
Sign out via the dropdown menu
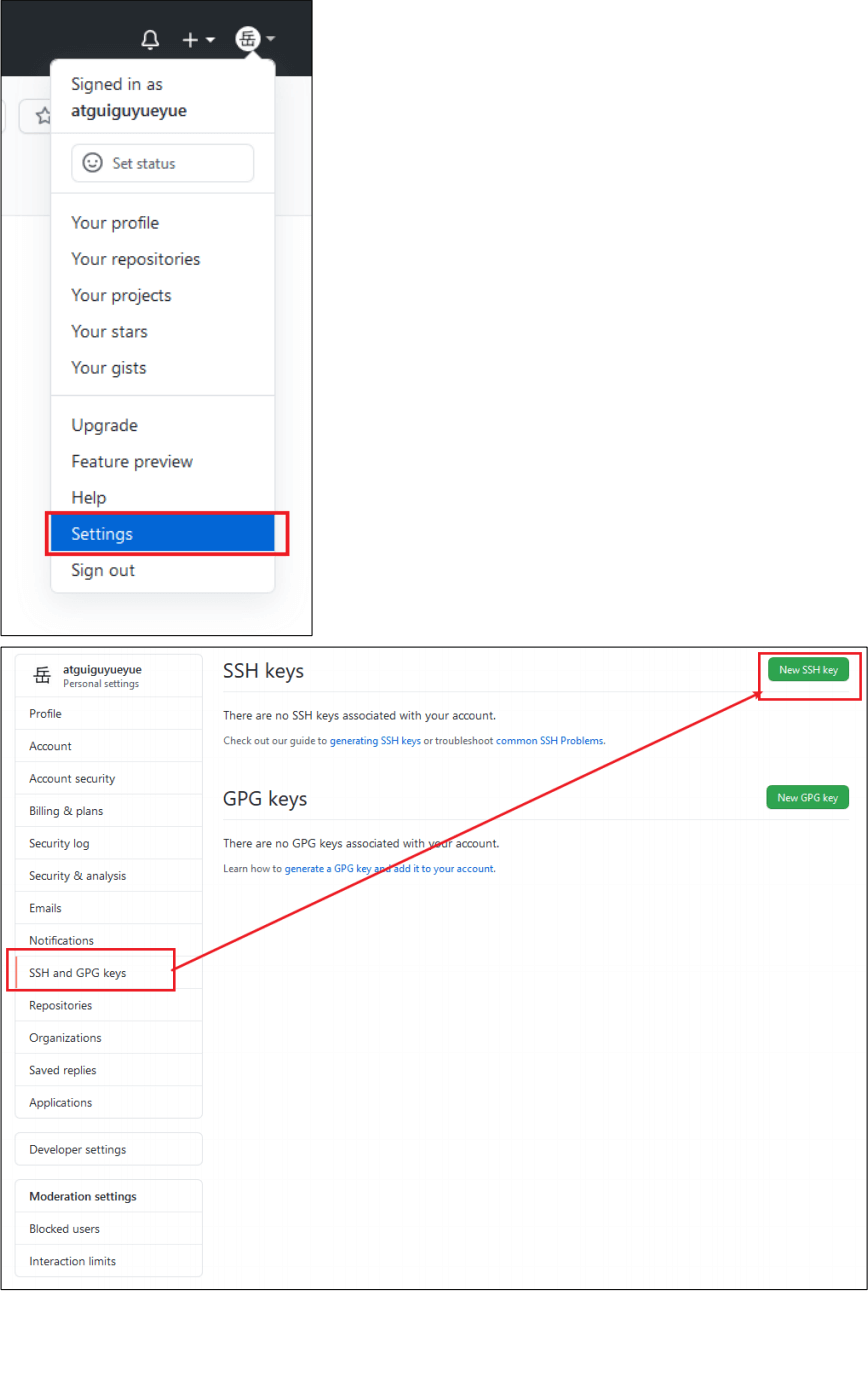[x=162, y=570]
